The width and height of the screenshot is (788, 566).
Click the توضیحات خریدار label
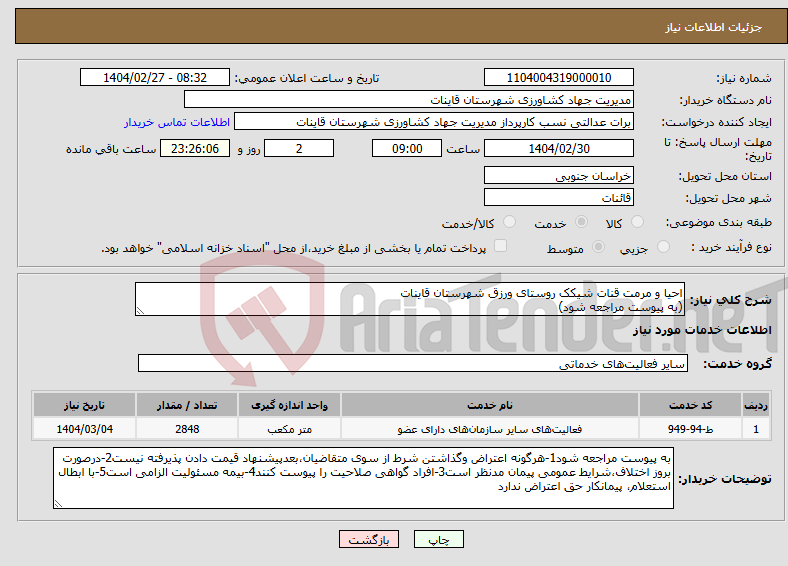click(x=725, y=479)
